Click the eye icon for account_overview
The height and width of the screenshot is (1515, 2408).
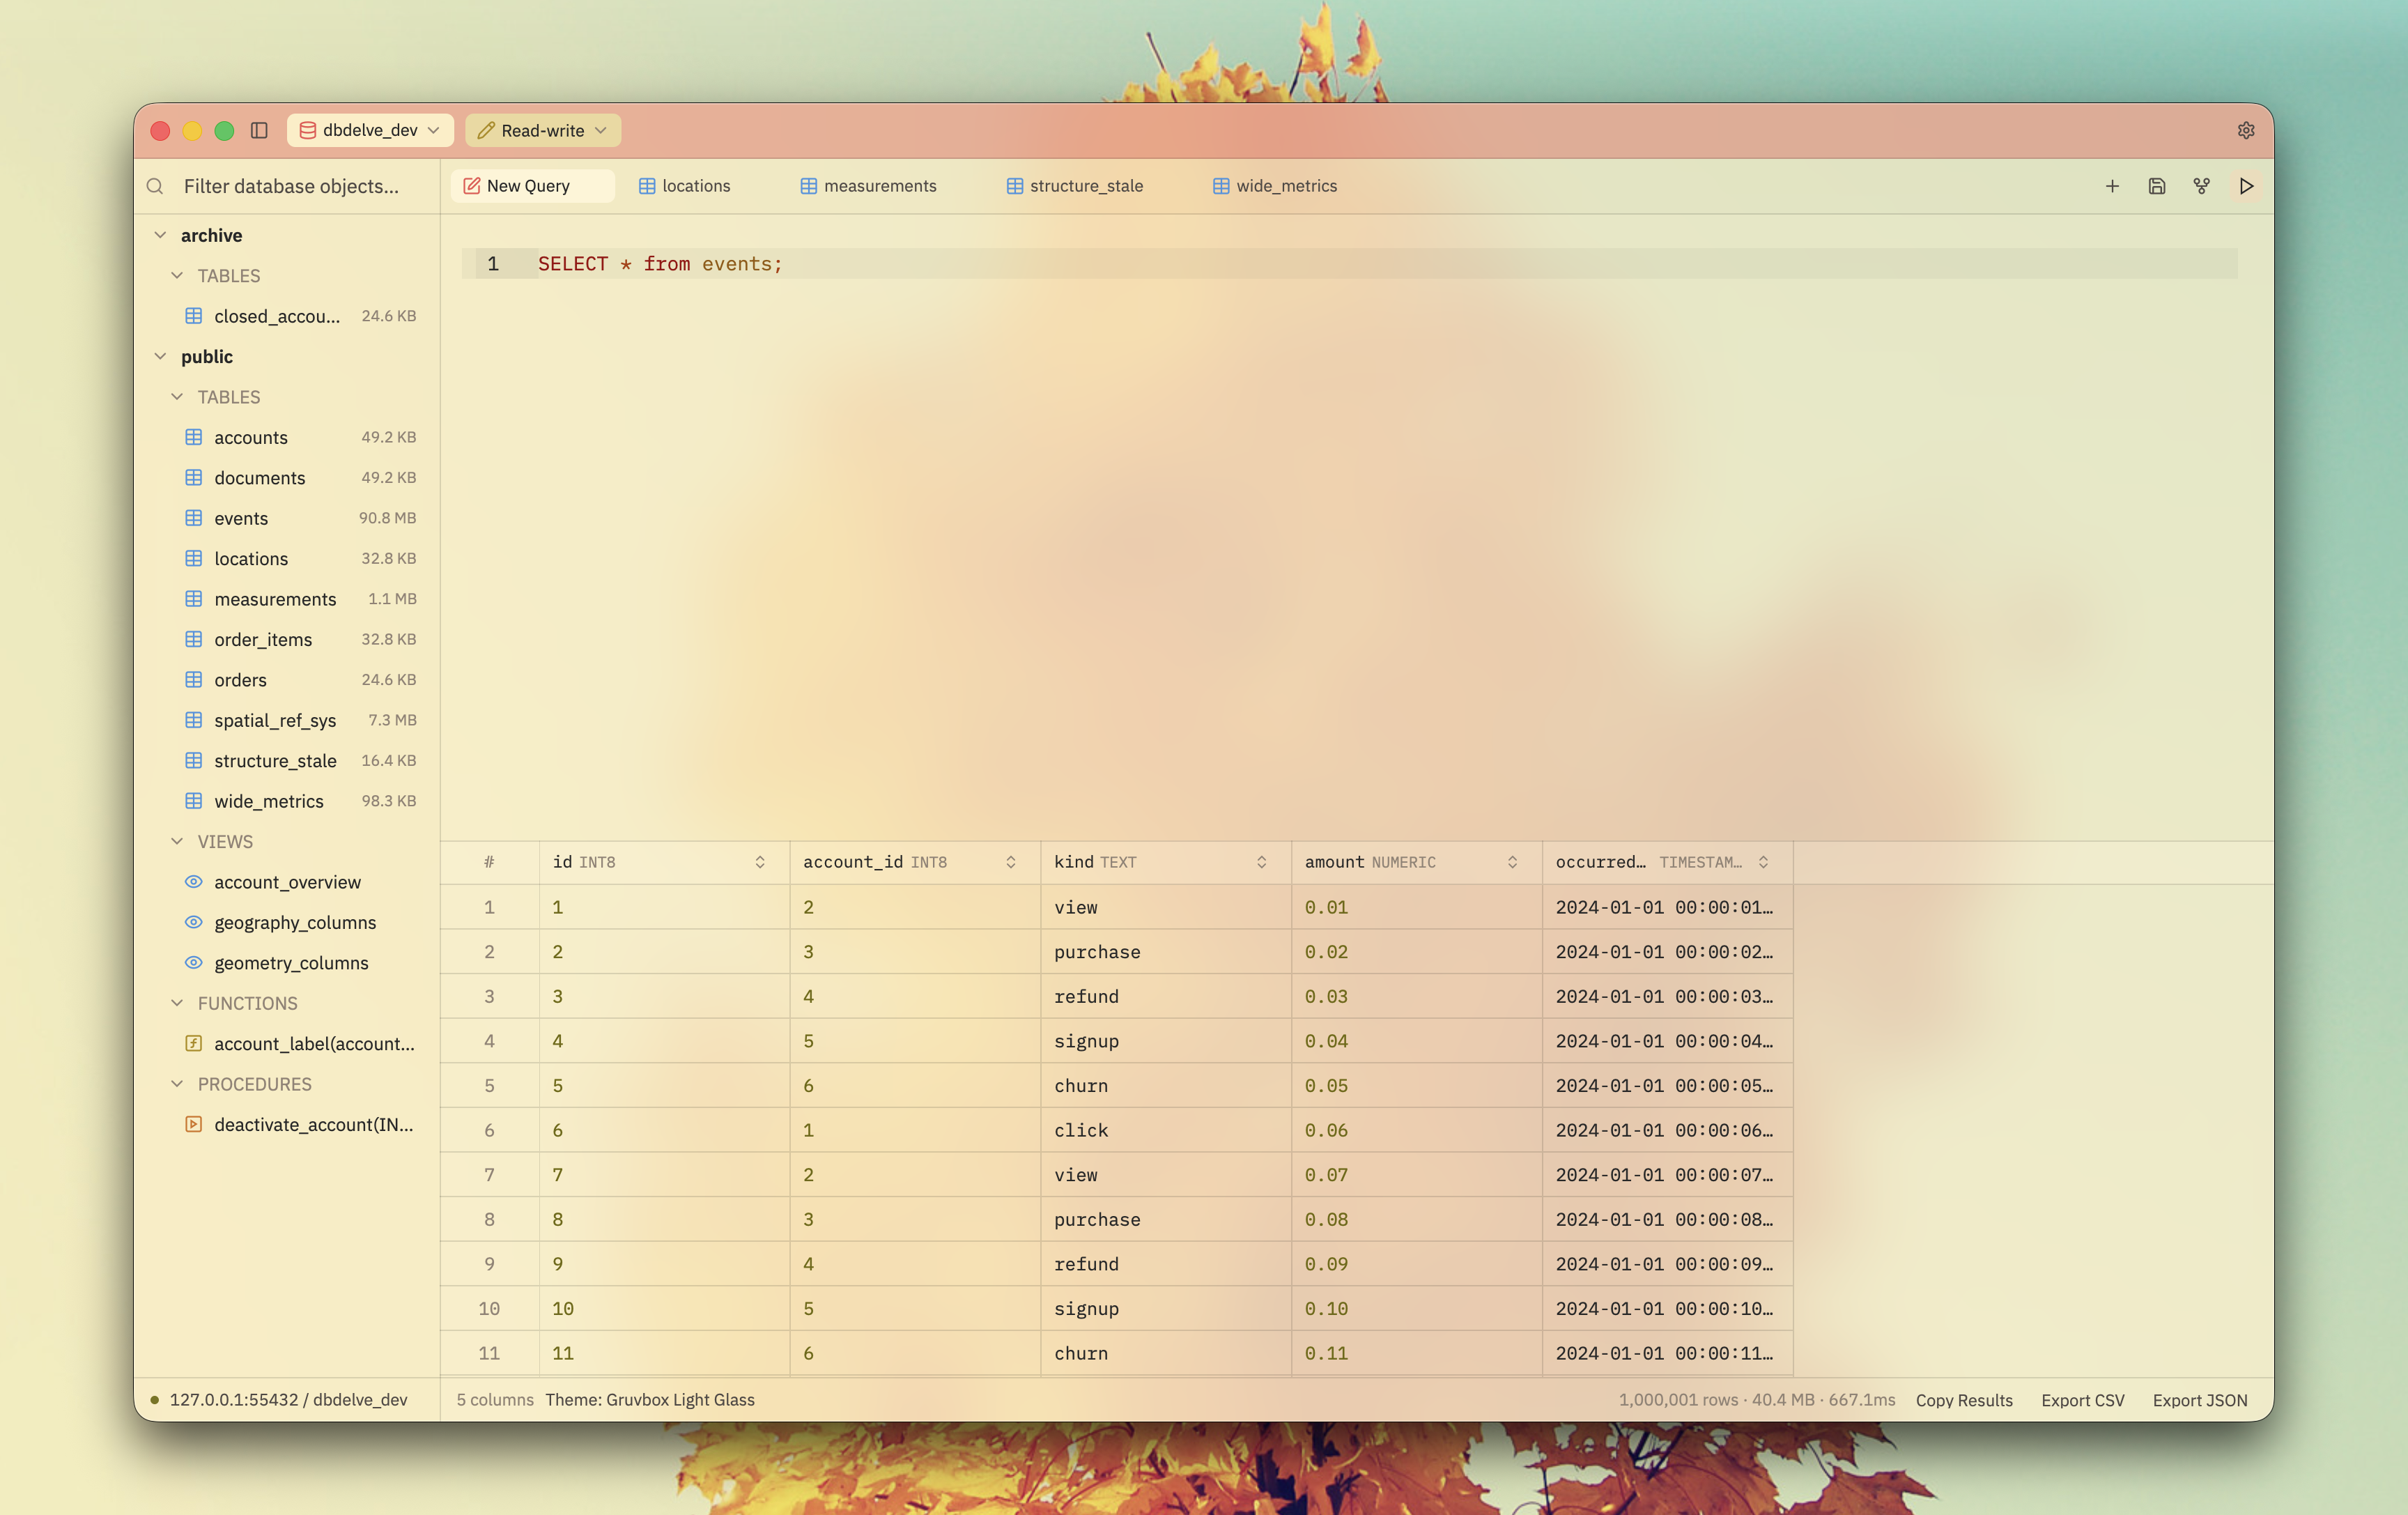point(194,882)
